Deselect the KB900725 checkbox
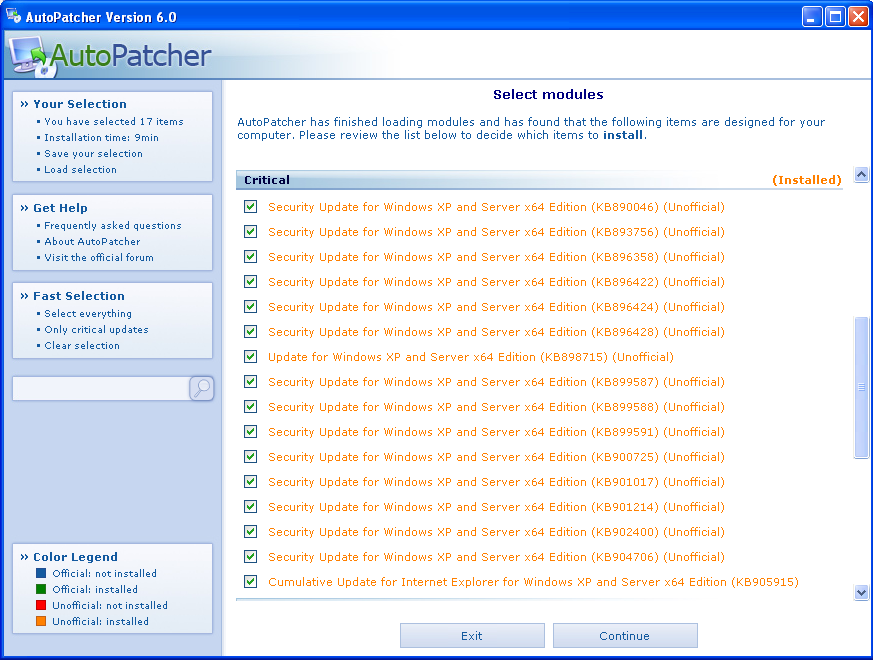Image resolution: width=873 pixels, height=660 pixels. 251,457
